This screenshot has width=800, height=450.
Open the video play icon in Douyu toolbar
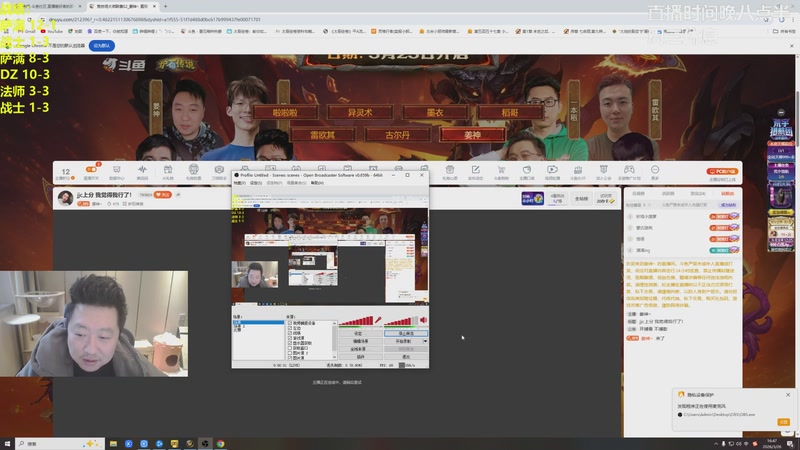point(552,170)
